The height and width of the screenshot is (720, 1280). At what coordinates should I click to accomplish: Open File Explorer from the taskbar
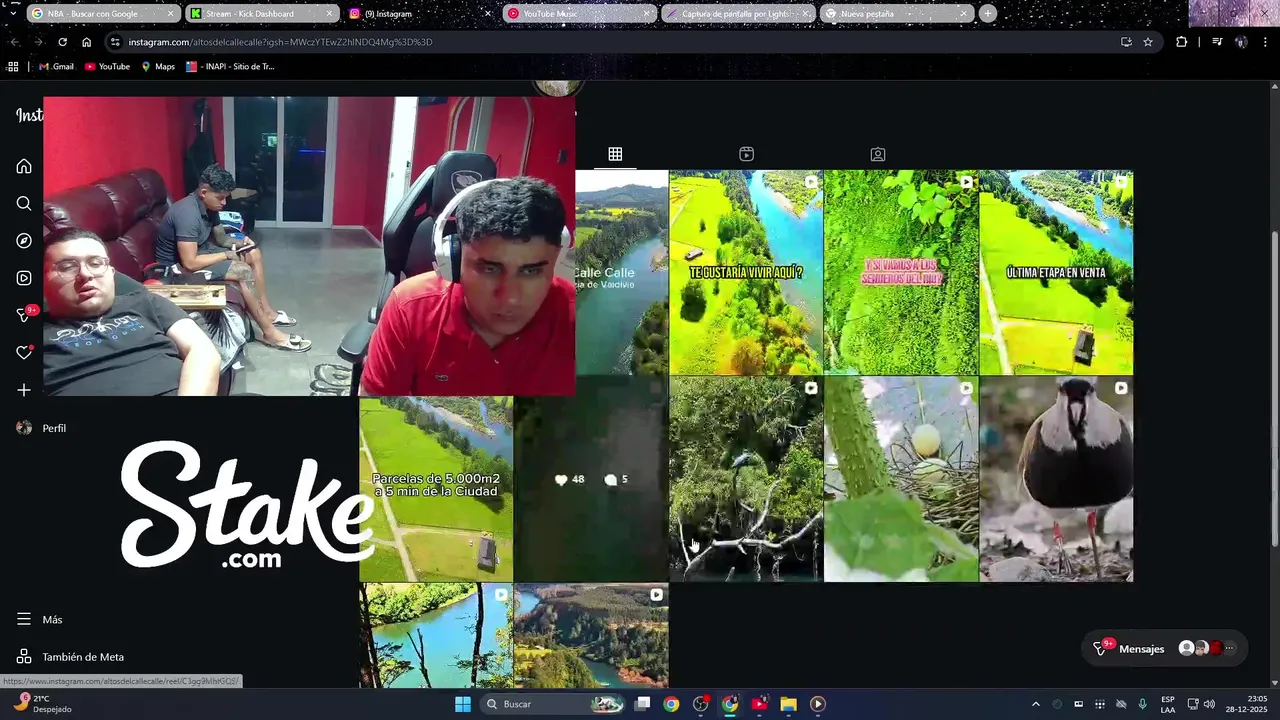(788, 704)
